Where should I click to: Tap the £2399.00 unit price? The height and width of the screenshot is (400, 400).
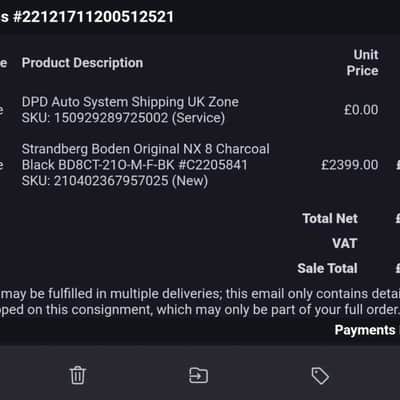coord(350,165)
